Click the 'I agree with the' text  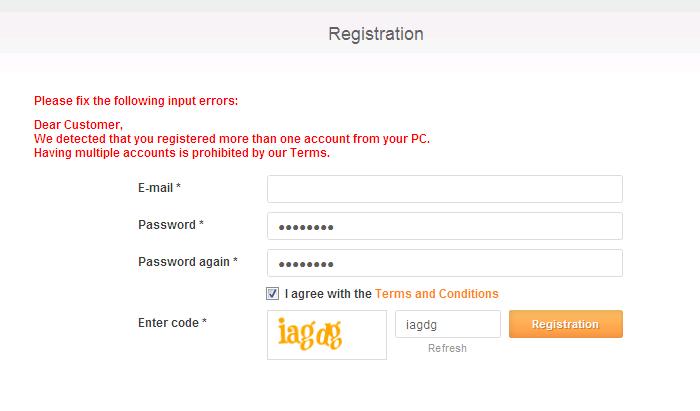pyautogui.click(x=328, y=294)
